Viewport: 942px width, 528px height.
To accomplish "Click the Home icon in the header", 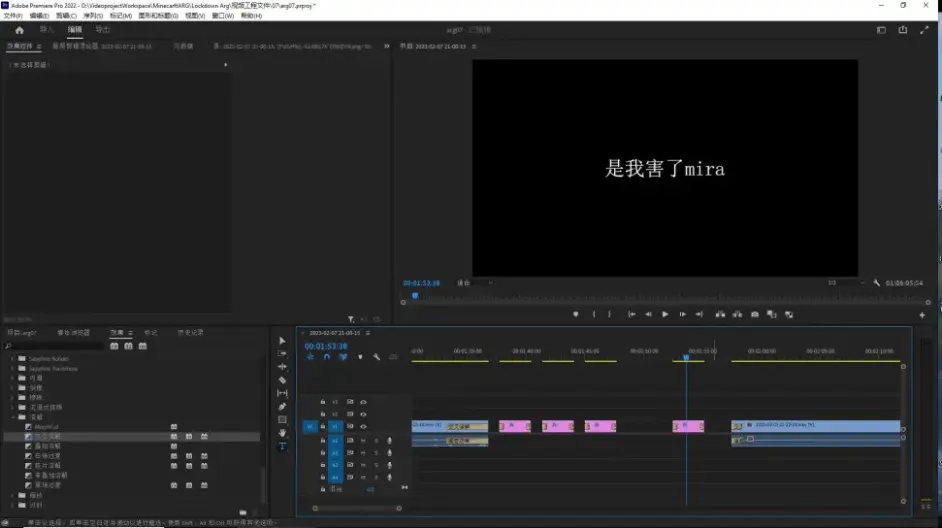I will click(x=19, y=30).
